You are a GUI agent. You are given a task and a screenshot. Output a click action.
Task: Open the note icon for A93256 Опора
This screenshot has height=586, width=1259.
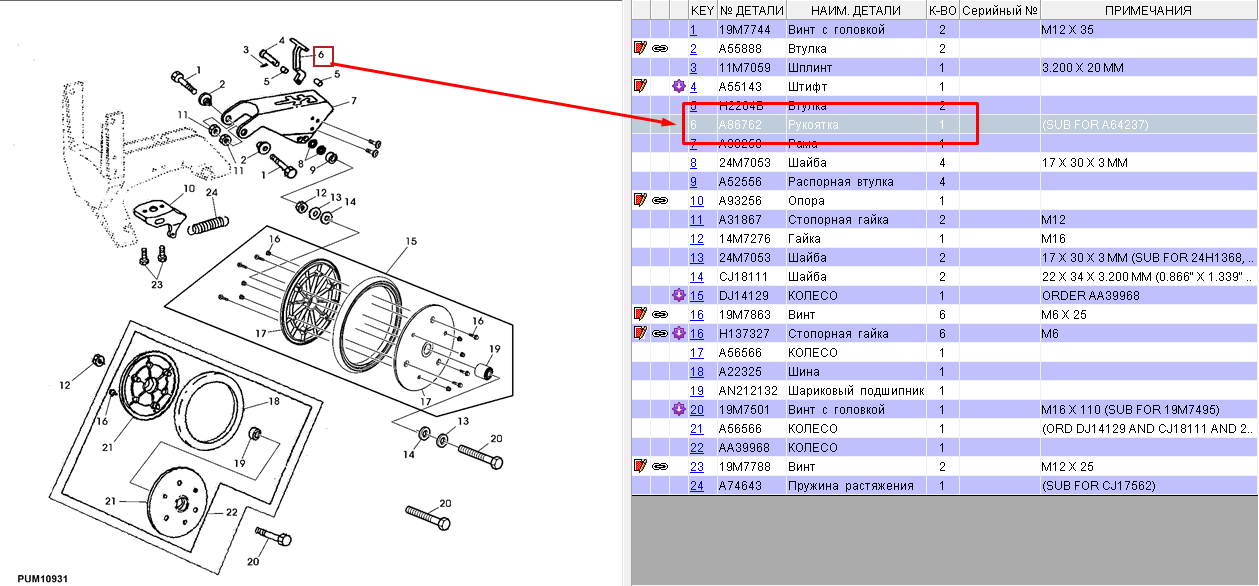coord(640,200)
